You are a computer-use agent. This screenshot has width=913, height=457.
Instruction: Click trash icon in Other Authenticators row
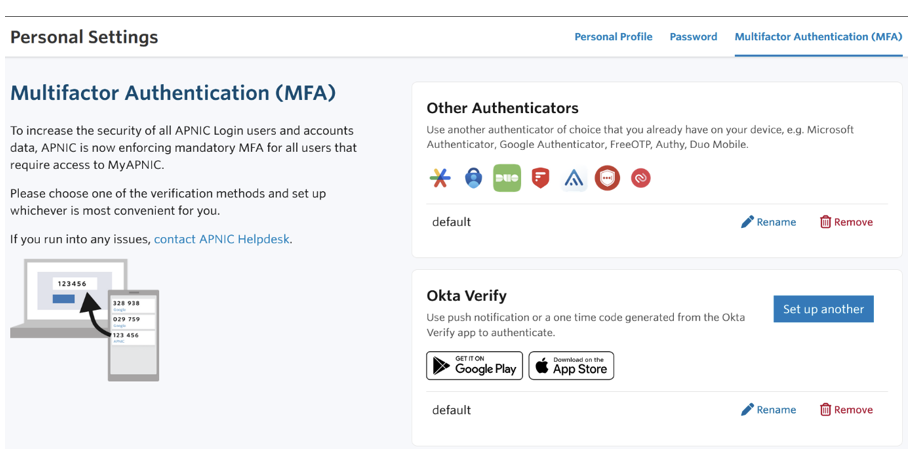pyautogui.click(x=825, y=222)
